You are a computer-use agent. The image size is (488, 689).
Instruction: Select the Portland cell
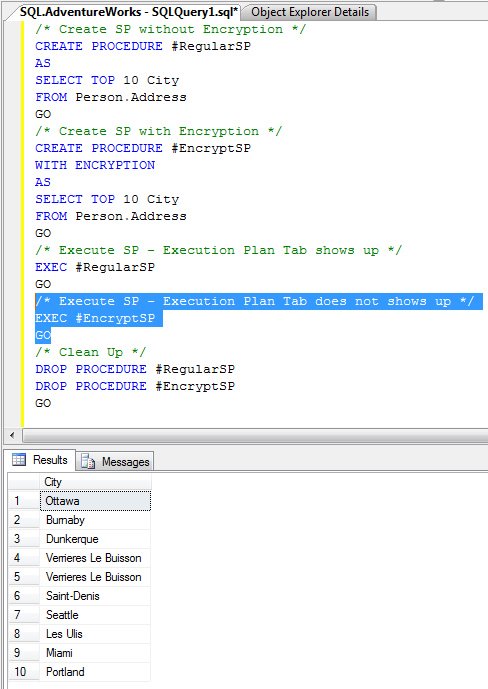pyautogui.click(x=95, y=671)
